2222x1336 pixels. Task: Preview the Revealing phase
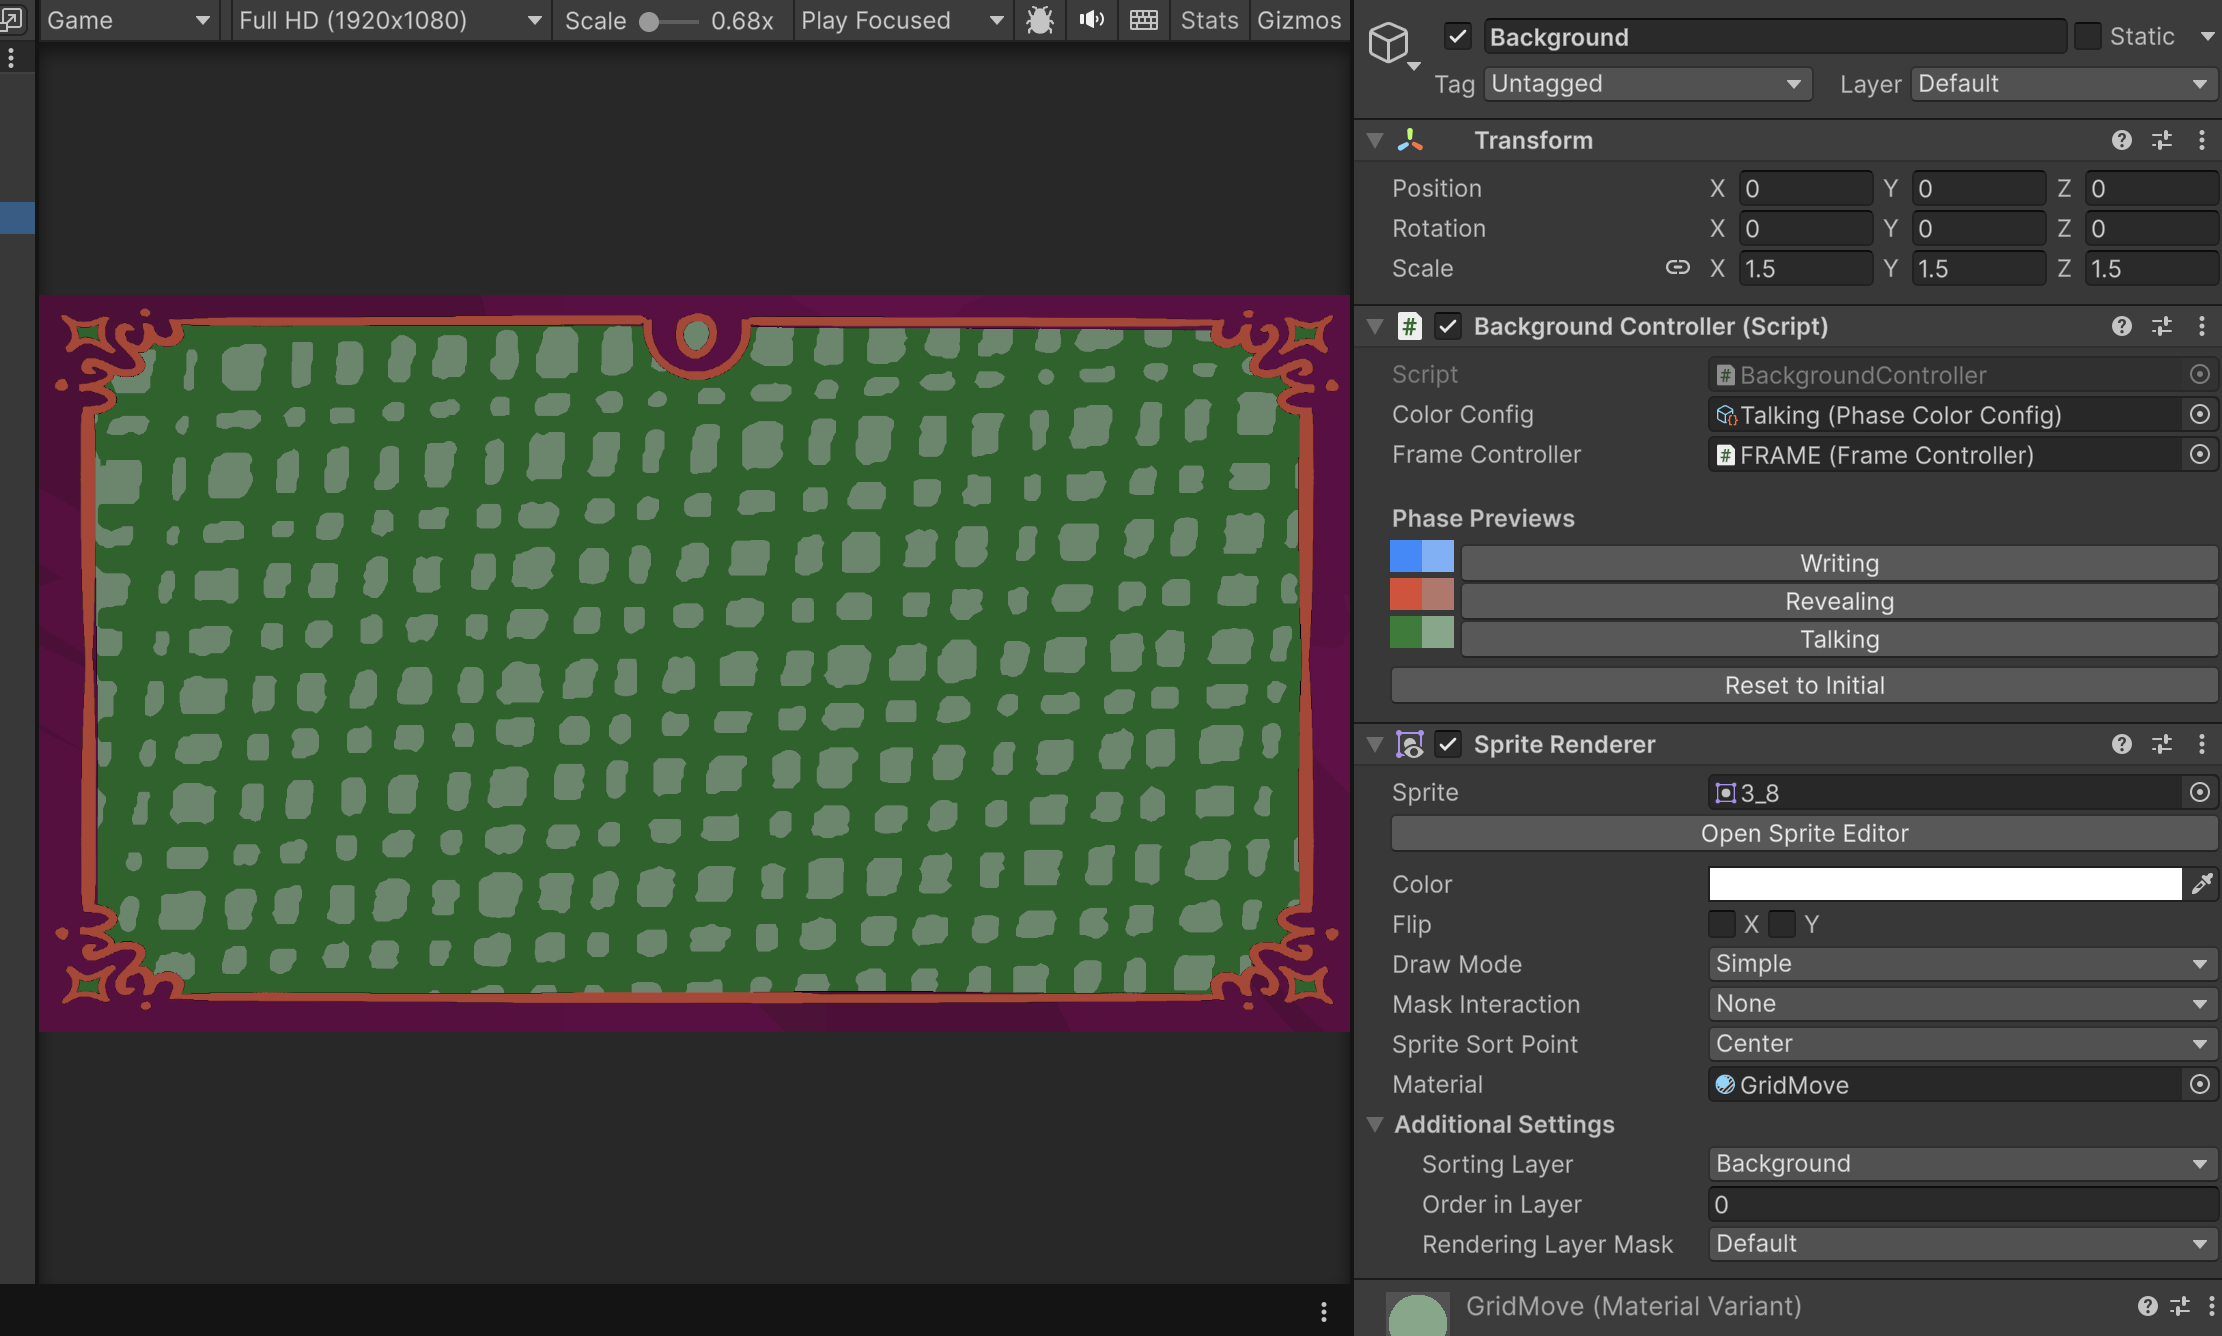tap(1839, 601)
